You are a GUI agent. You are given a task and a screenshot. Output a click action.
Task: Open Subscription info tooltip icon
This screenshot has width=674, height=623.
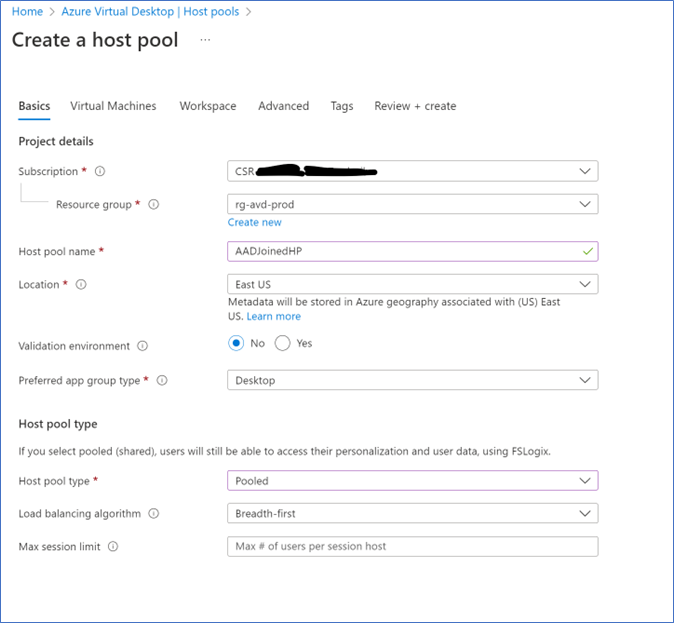coord(100,171)
